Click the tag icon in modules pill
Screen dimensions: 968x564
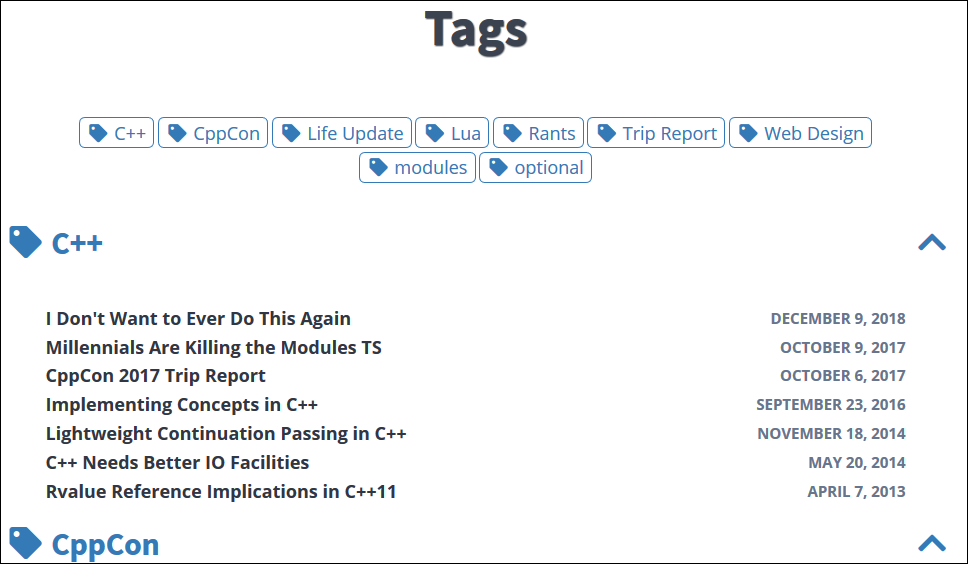click(x=378, y=167)
